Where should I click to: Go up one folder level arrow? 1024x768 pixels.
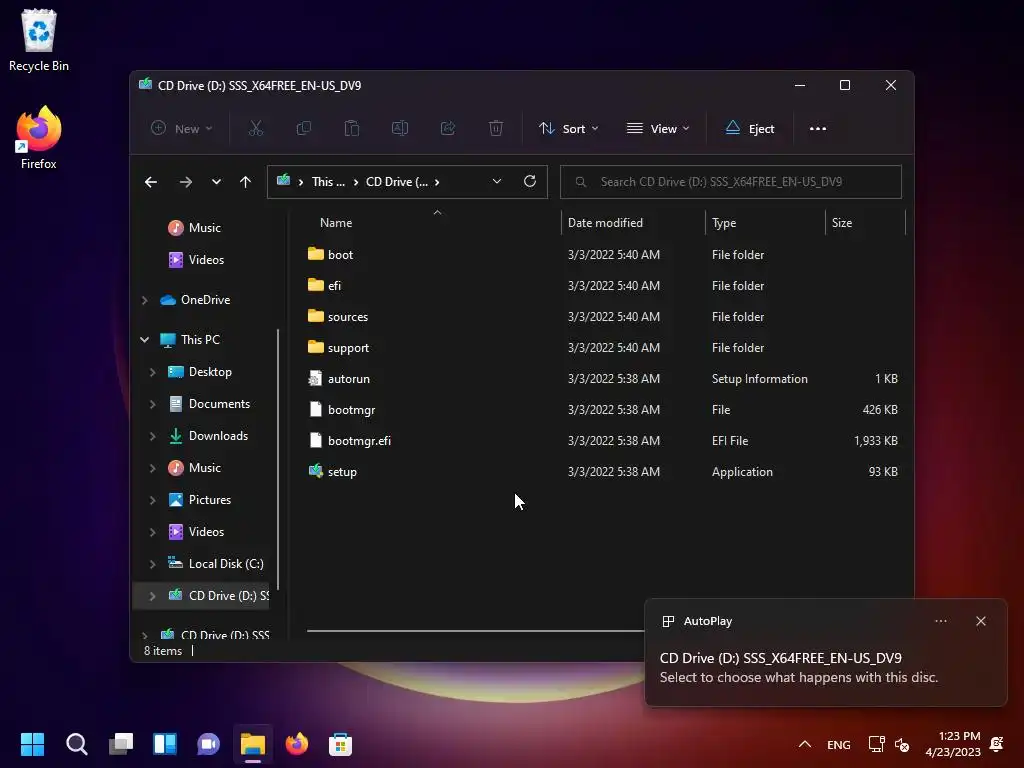245,182
